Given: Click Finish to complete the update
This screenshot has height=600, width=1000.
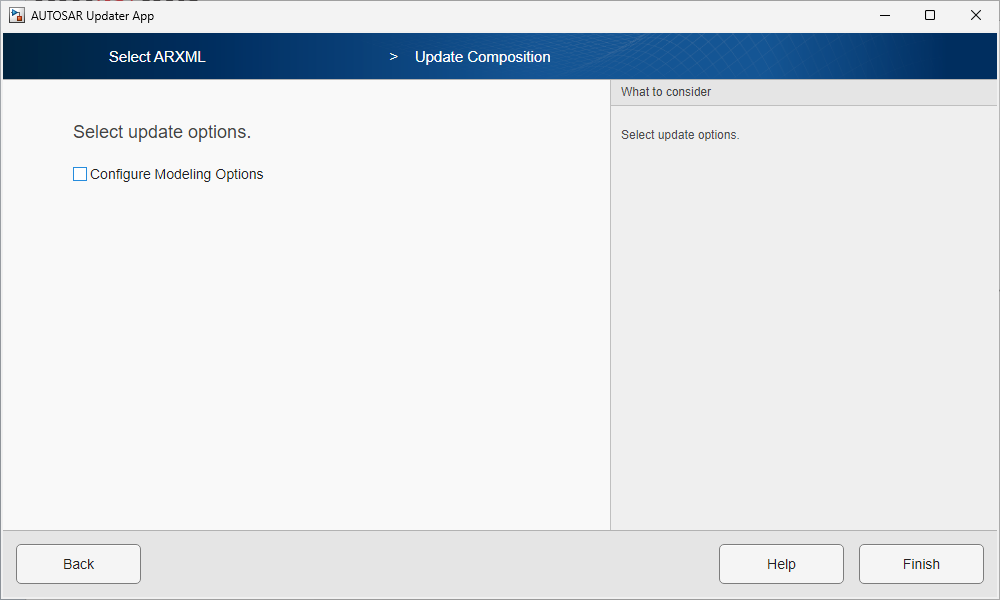Looking at the screenshot, I should coord(921,564).
